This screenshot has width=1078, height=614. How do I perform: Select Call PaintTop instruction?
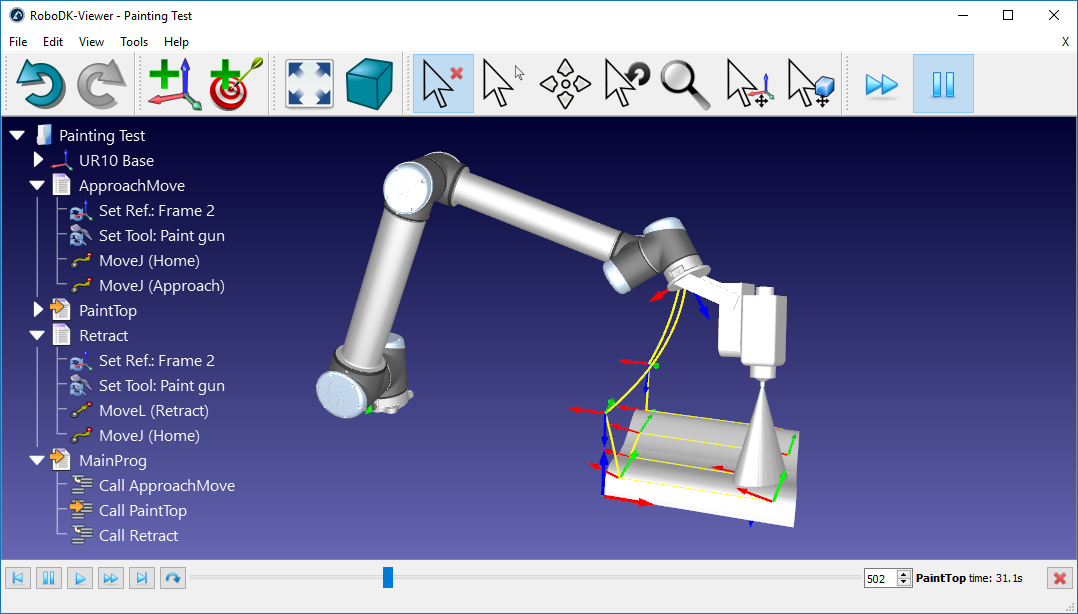pyautogui.click(x=142, y=511)
